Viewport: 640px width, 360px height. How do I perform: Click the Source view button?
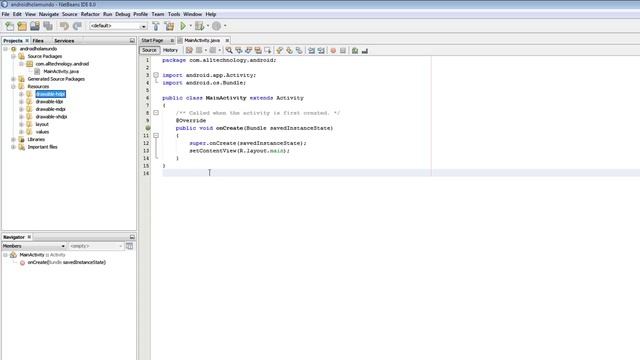(x=149, y=50)
